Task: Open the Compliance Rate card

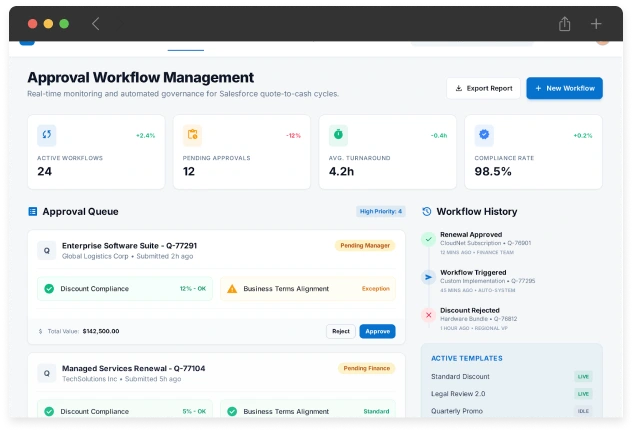Action: click(x=533, y=152)
